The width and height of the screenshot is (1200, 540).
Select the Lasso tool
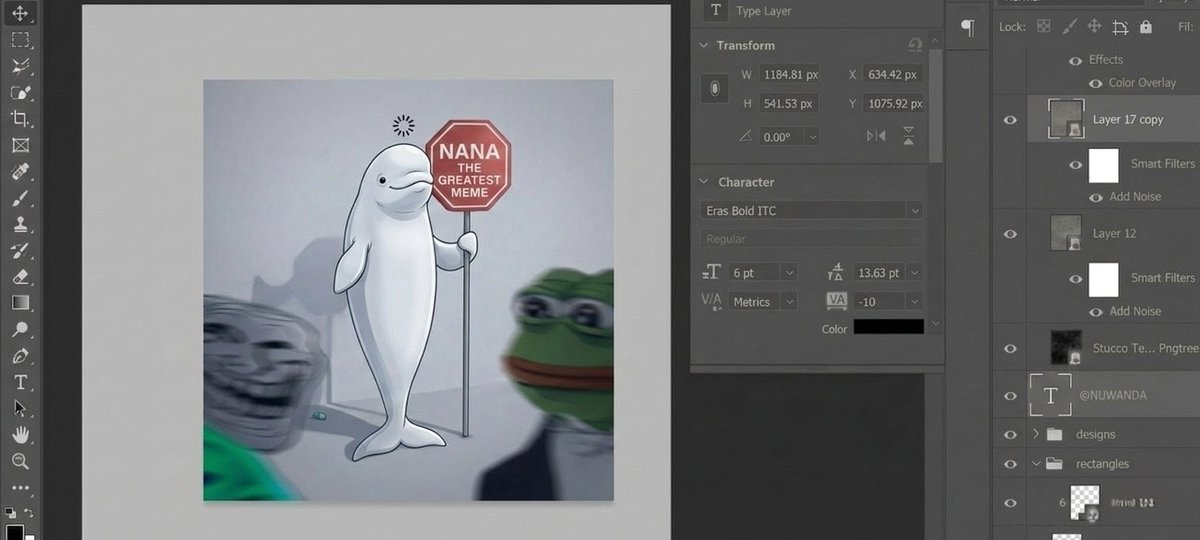point(20,66)
